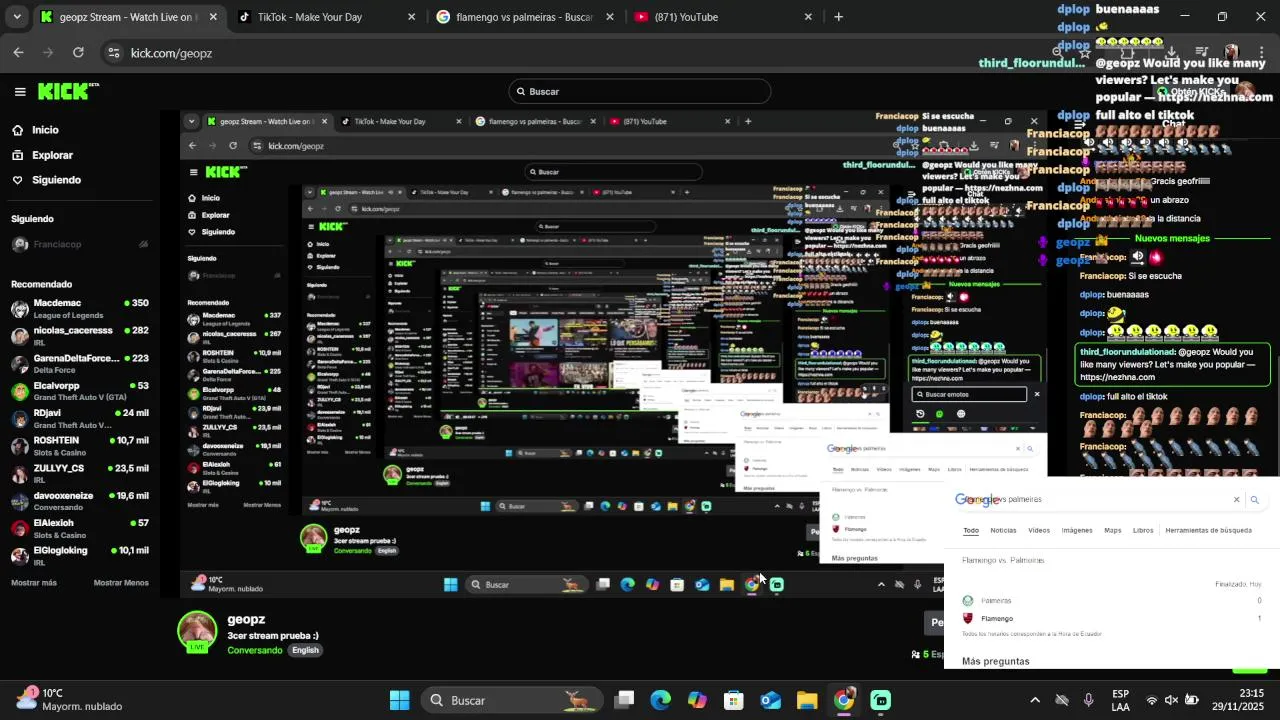Open Siguiendo in the Kick sidebar

click(x=56, y=180)
